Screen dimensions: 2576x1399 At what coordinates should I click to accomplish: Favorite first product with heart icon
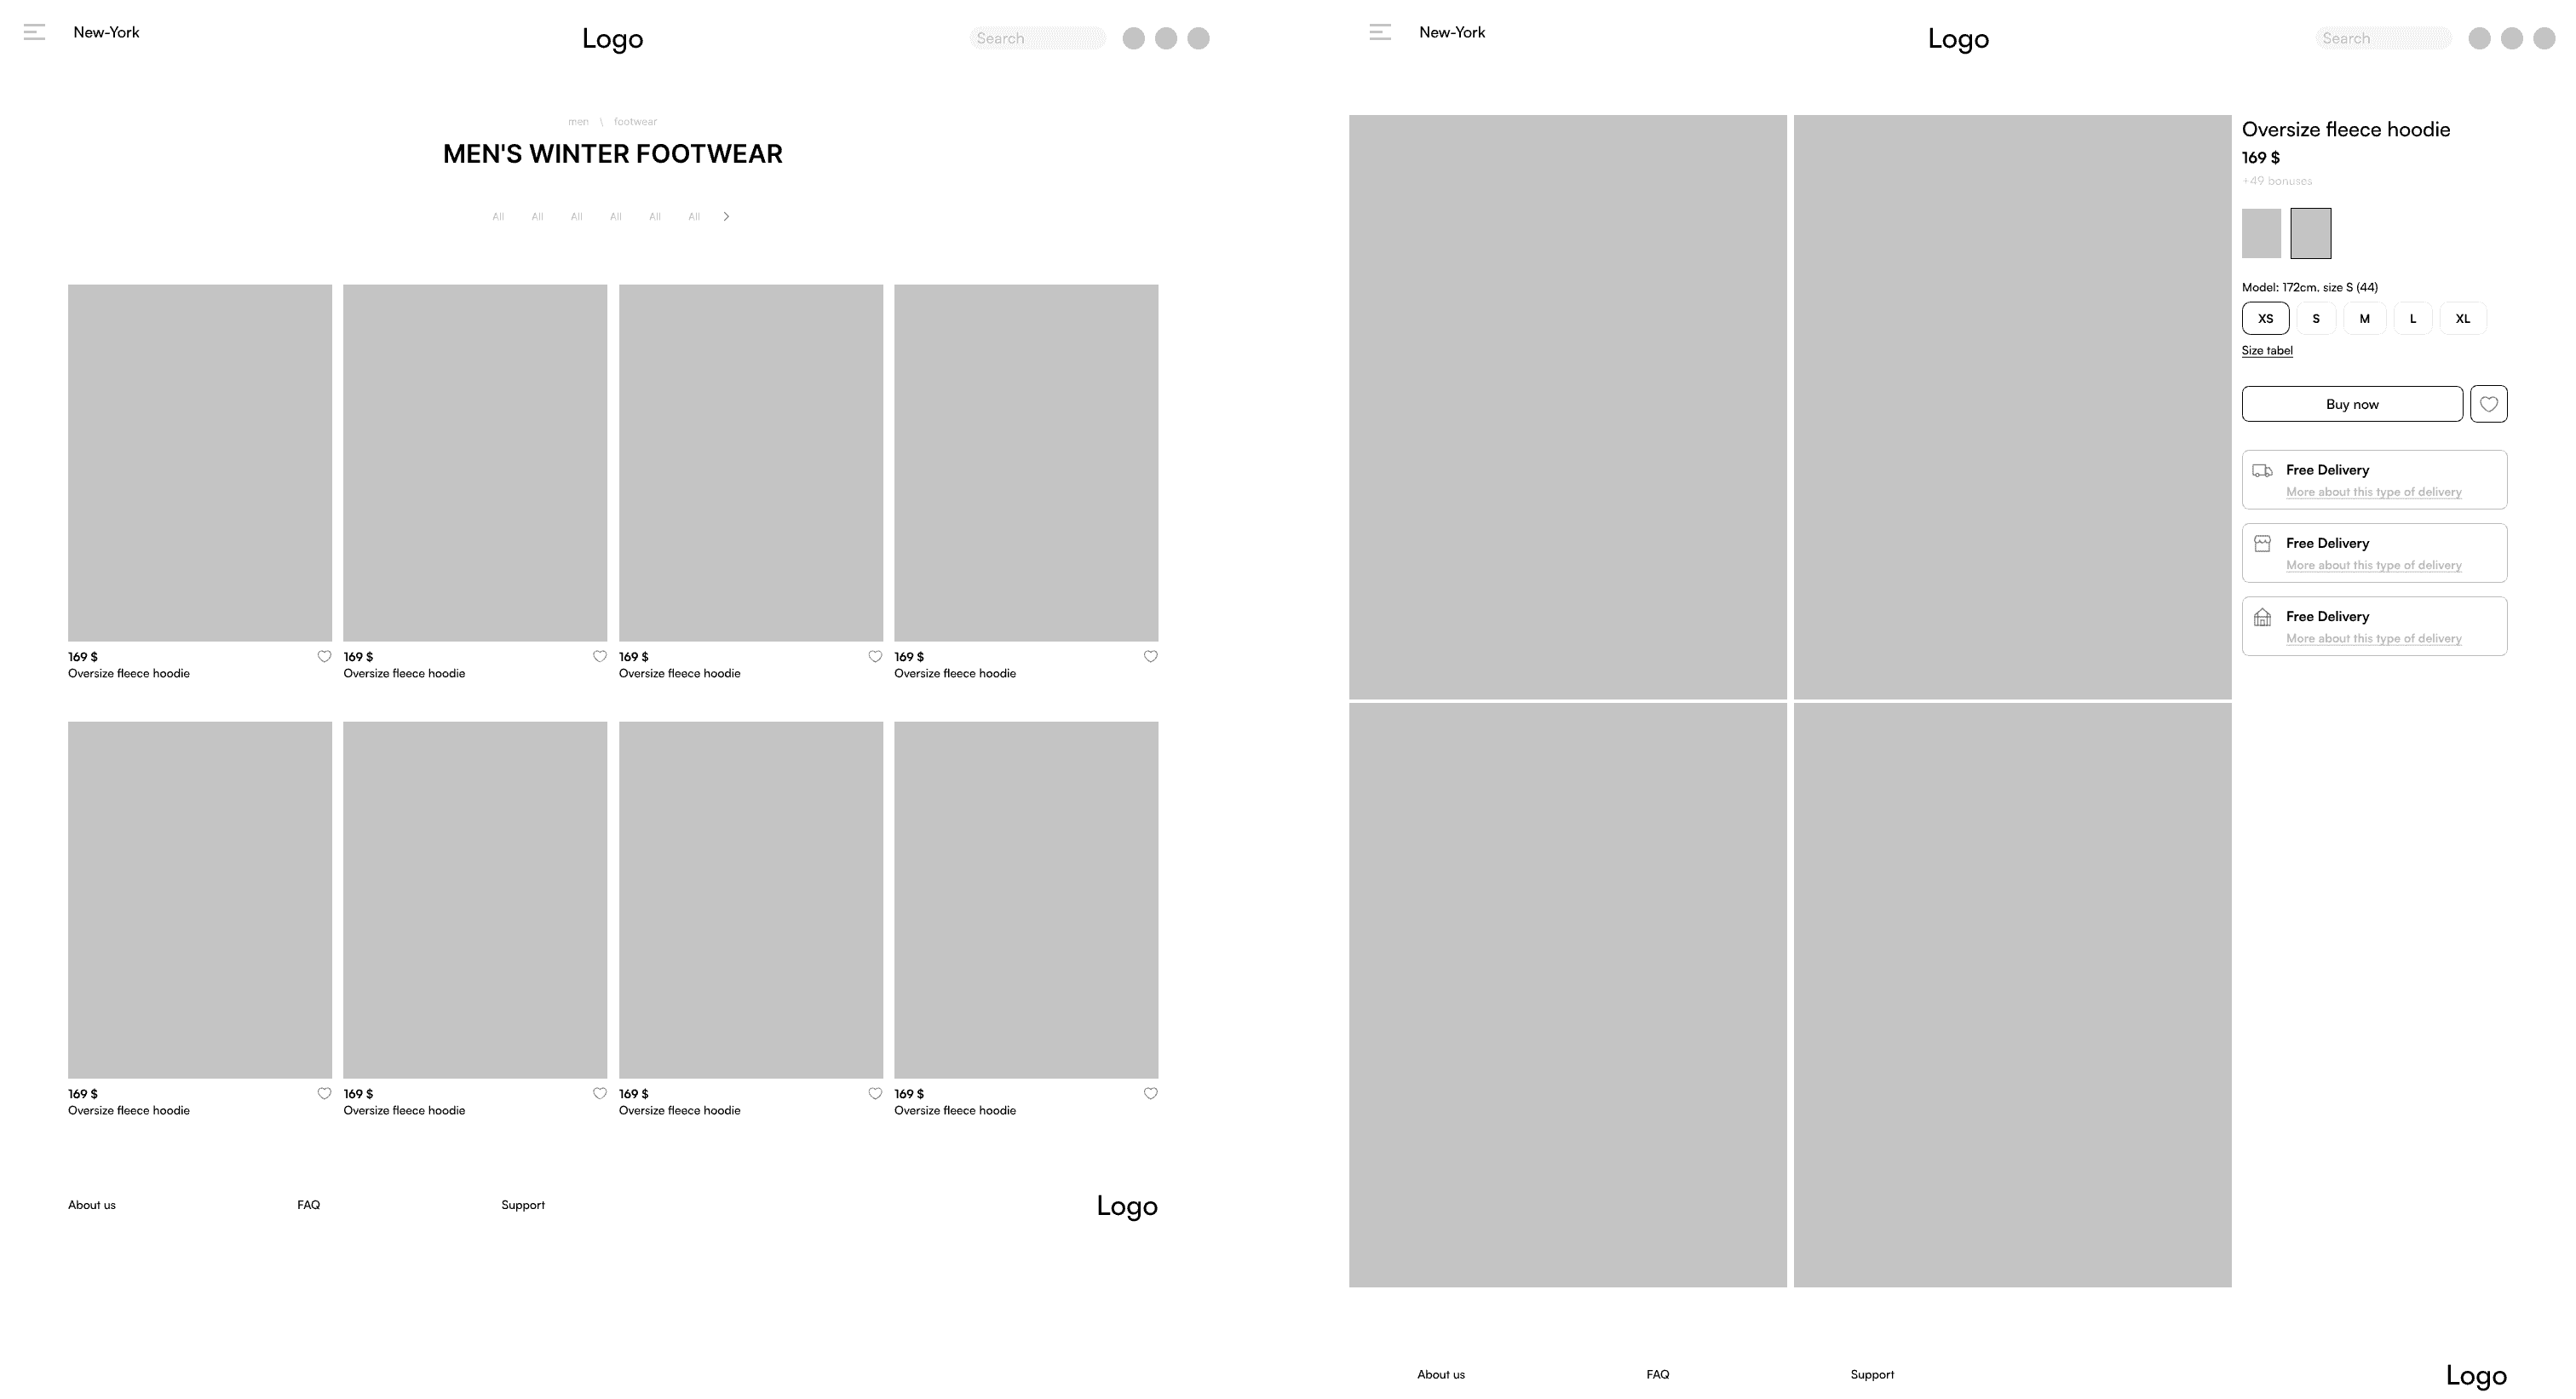[x=324, y=657]
